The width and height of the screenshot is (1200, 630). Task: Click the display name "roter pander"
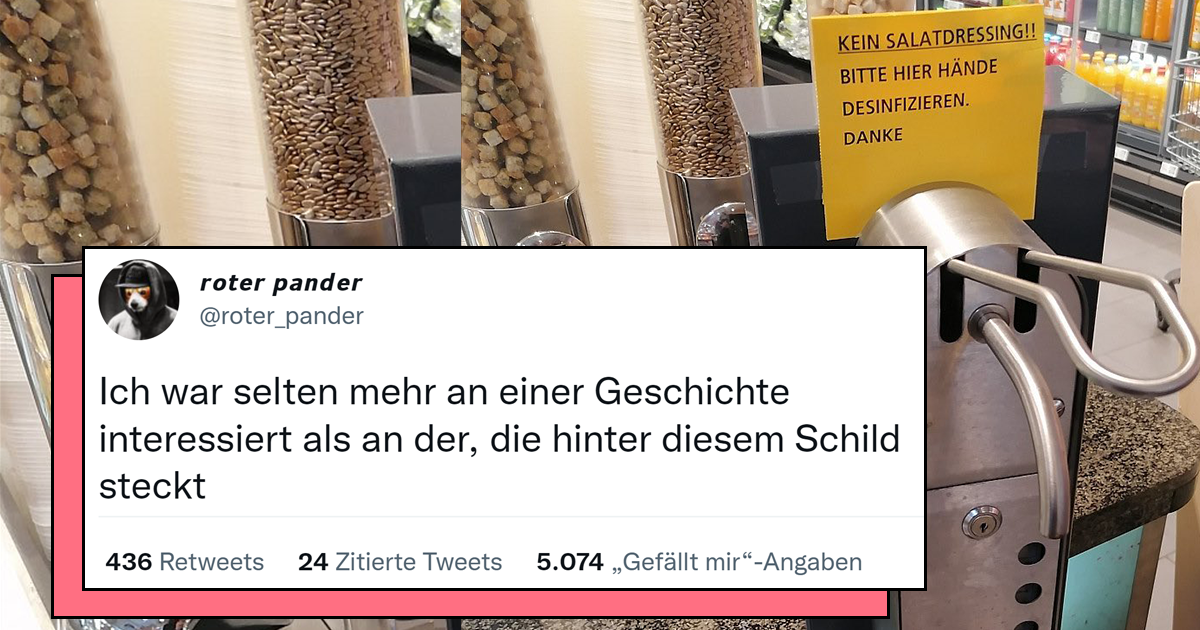[x=281, y=283]
